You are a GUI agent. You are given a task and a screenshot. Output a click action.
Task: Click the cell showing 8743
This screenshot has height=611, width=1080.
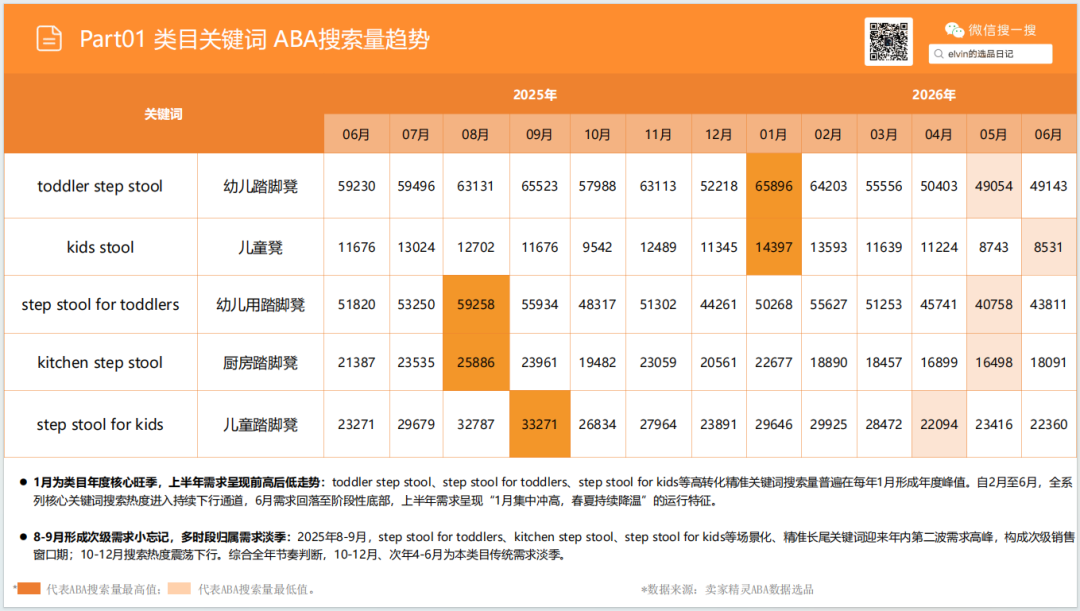993,247
